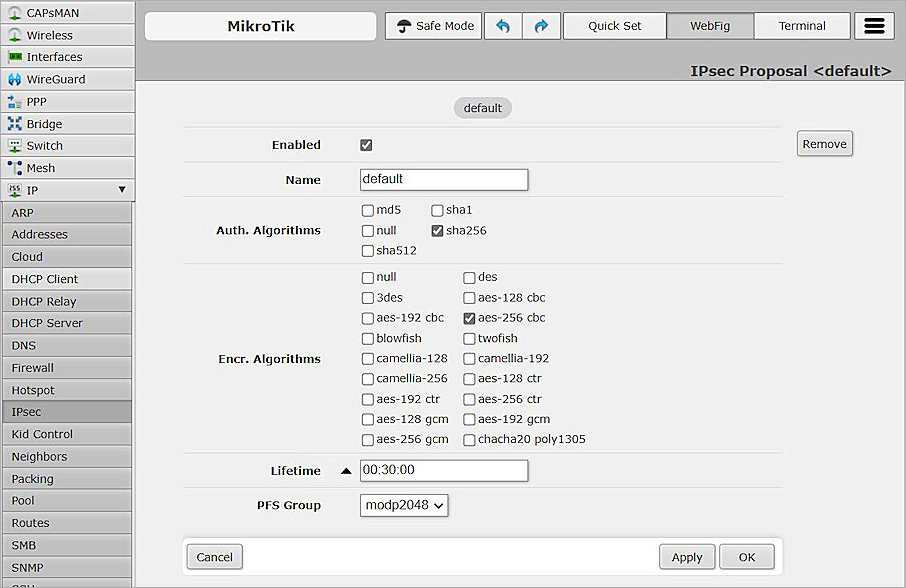This screenshot has width=906, height=588.
Task: Click the Name input field
Action: [443, 179]
